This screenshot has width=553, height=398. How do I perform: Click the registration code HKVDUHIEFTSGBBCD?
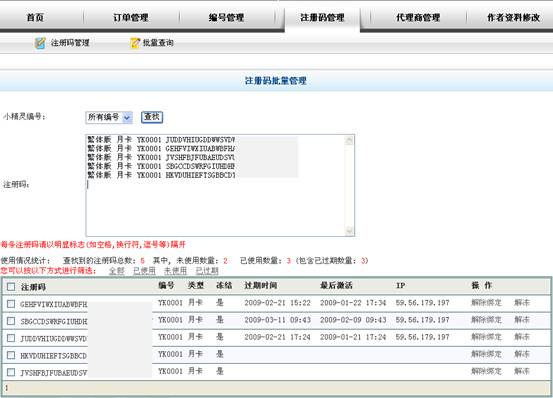pos(54,356)
